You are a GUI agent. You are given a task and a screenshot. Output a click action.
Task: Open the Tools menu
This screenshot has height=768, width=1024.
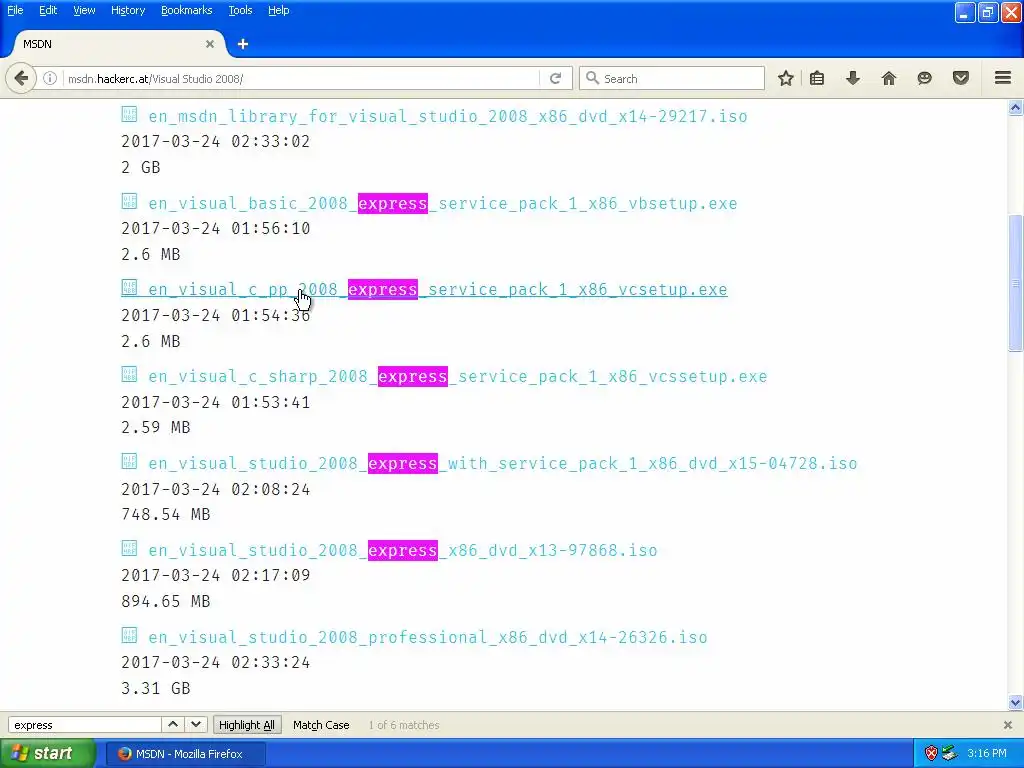pos(240,10)
